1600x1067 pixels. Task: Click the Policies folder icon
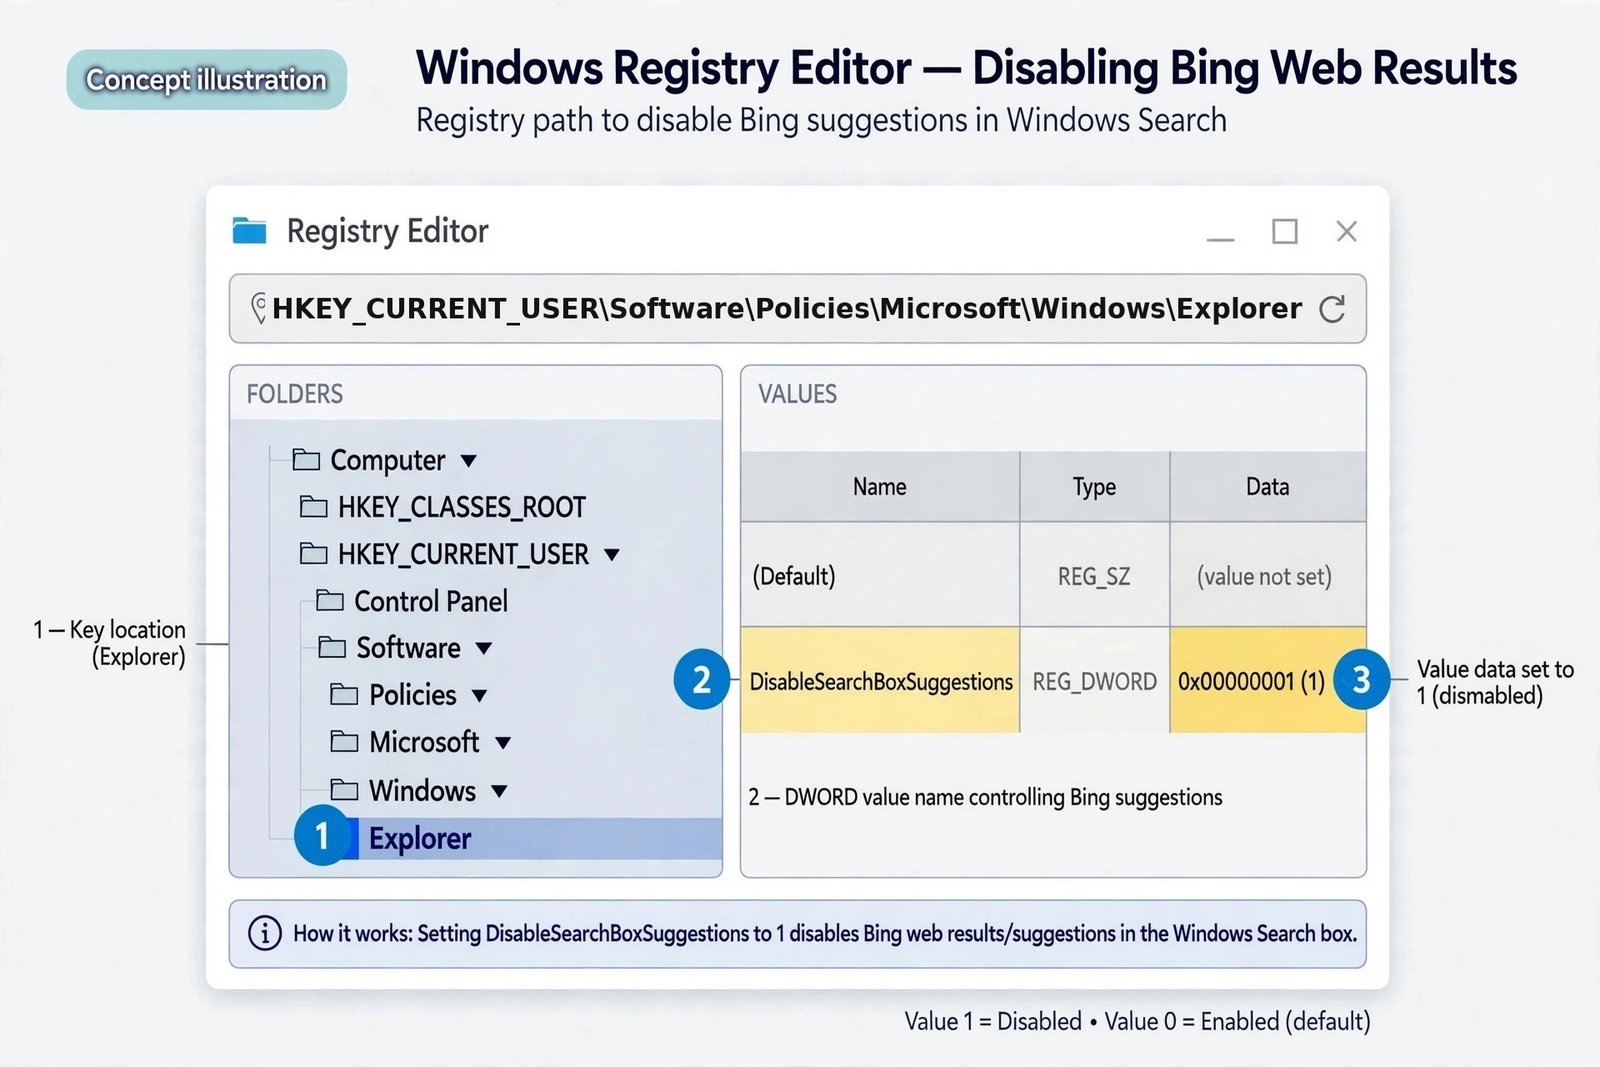tap(344, 694)
